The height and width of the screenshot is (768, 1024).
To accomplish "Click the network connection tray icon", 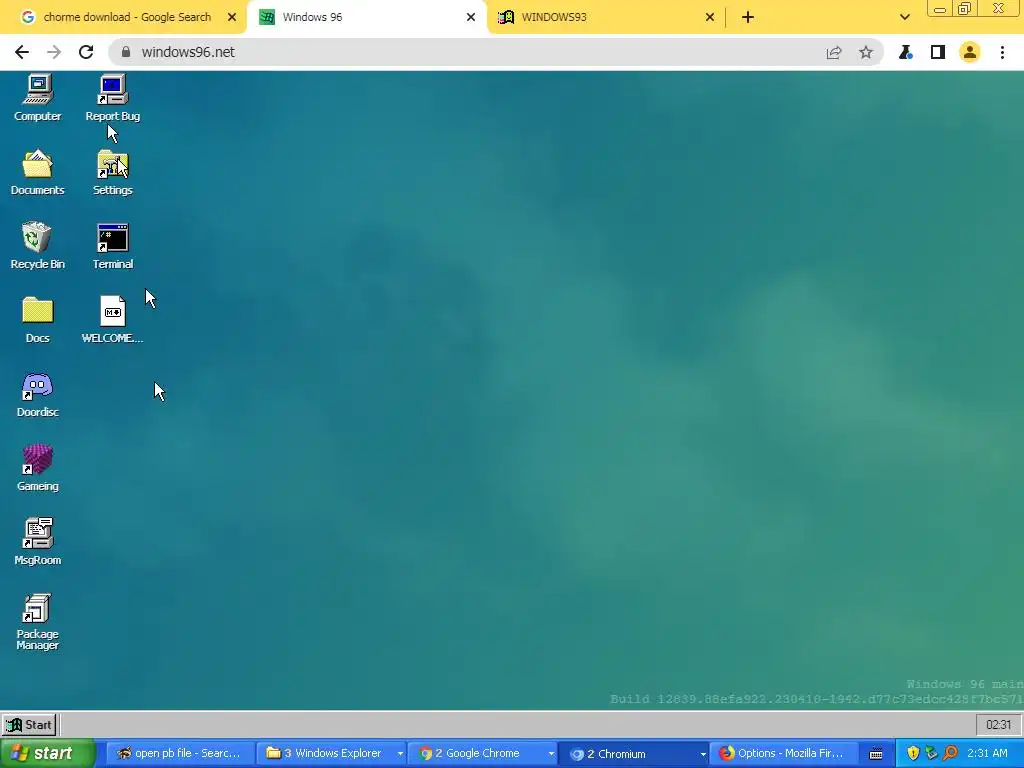I will point(932,754).
